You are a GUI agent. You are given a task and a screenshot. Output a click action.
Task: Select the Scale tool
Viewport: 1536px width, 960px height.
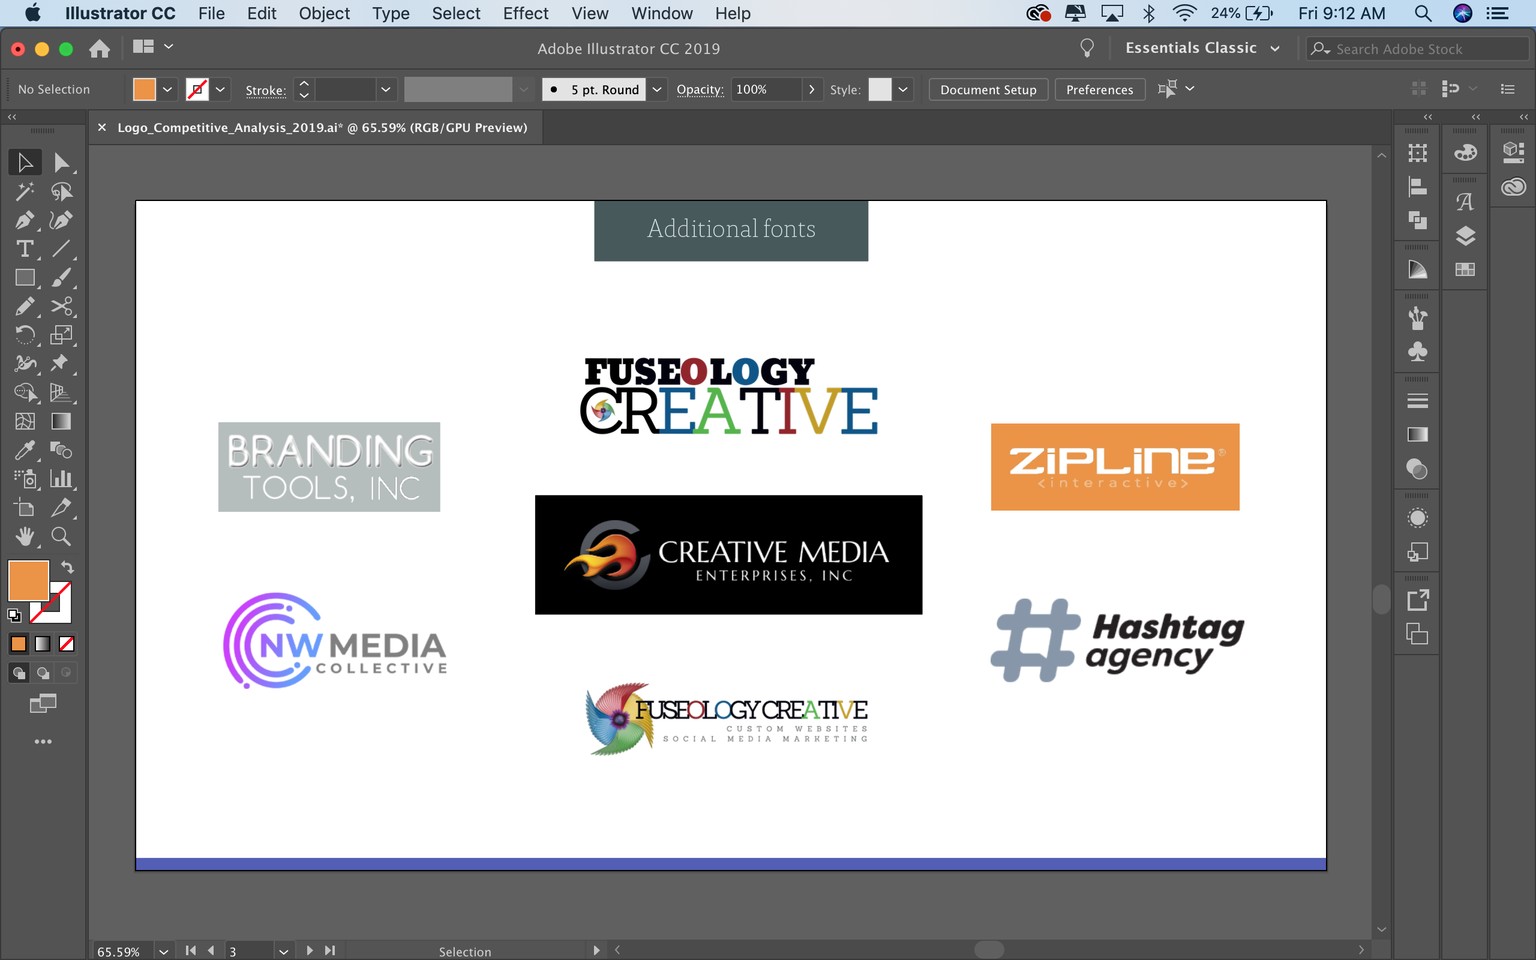pyautogui.click(x=62, y=335)
